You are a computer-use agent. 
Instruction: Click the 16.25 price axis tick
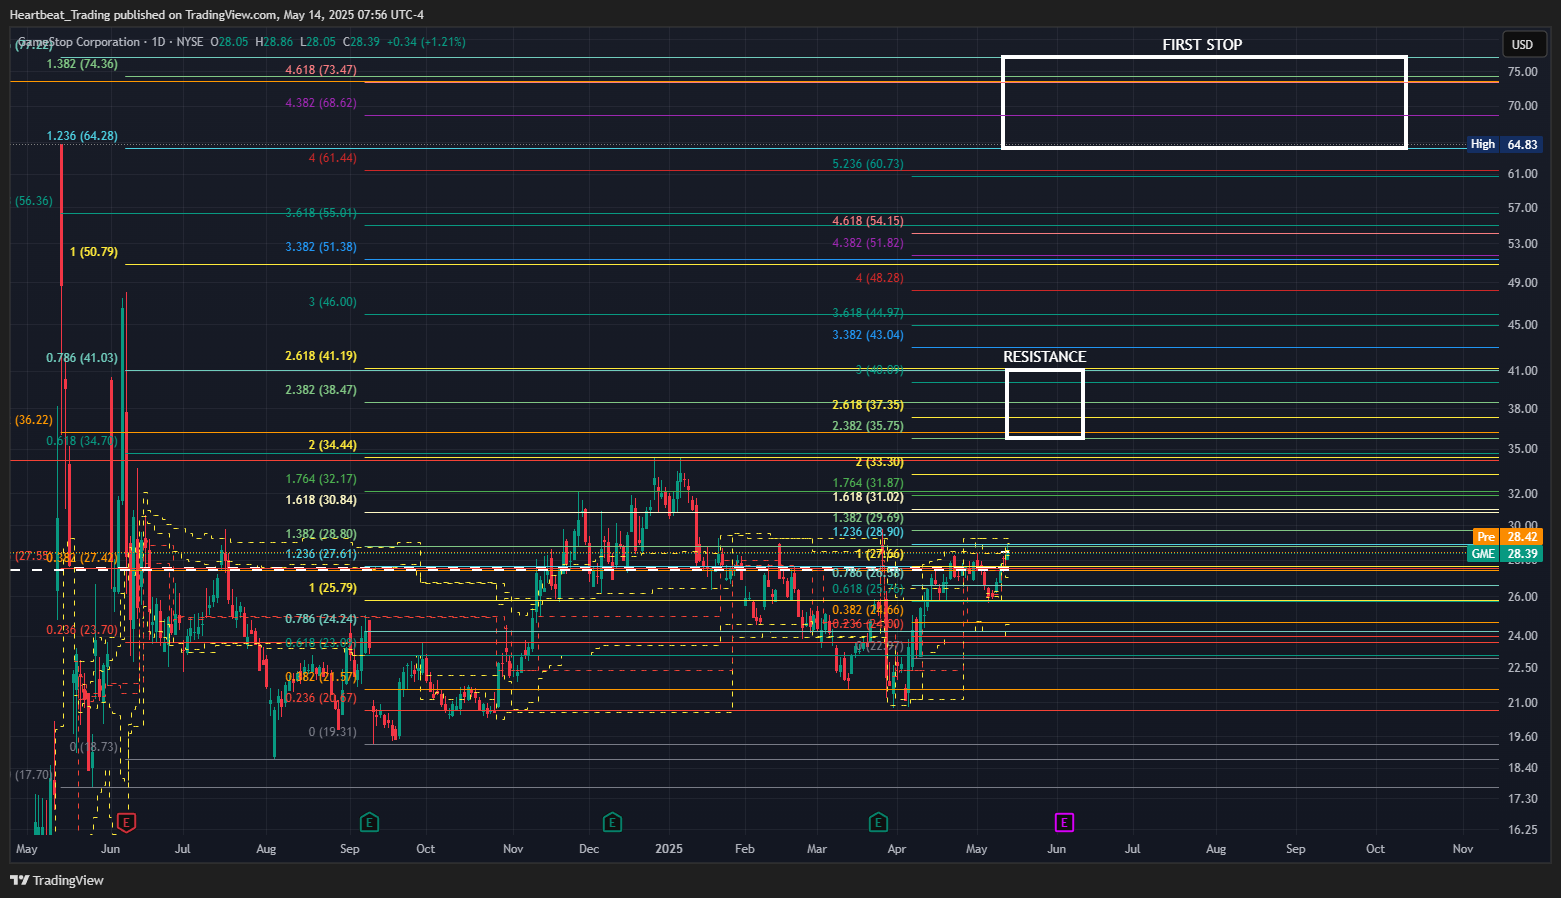click(1522, 830)
